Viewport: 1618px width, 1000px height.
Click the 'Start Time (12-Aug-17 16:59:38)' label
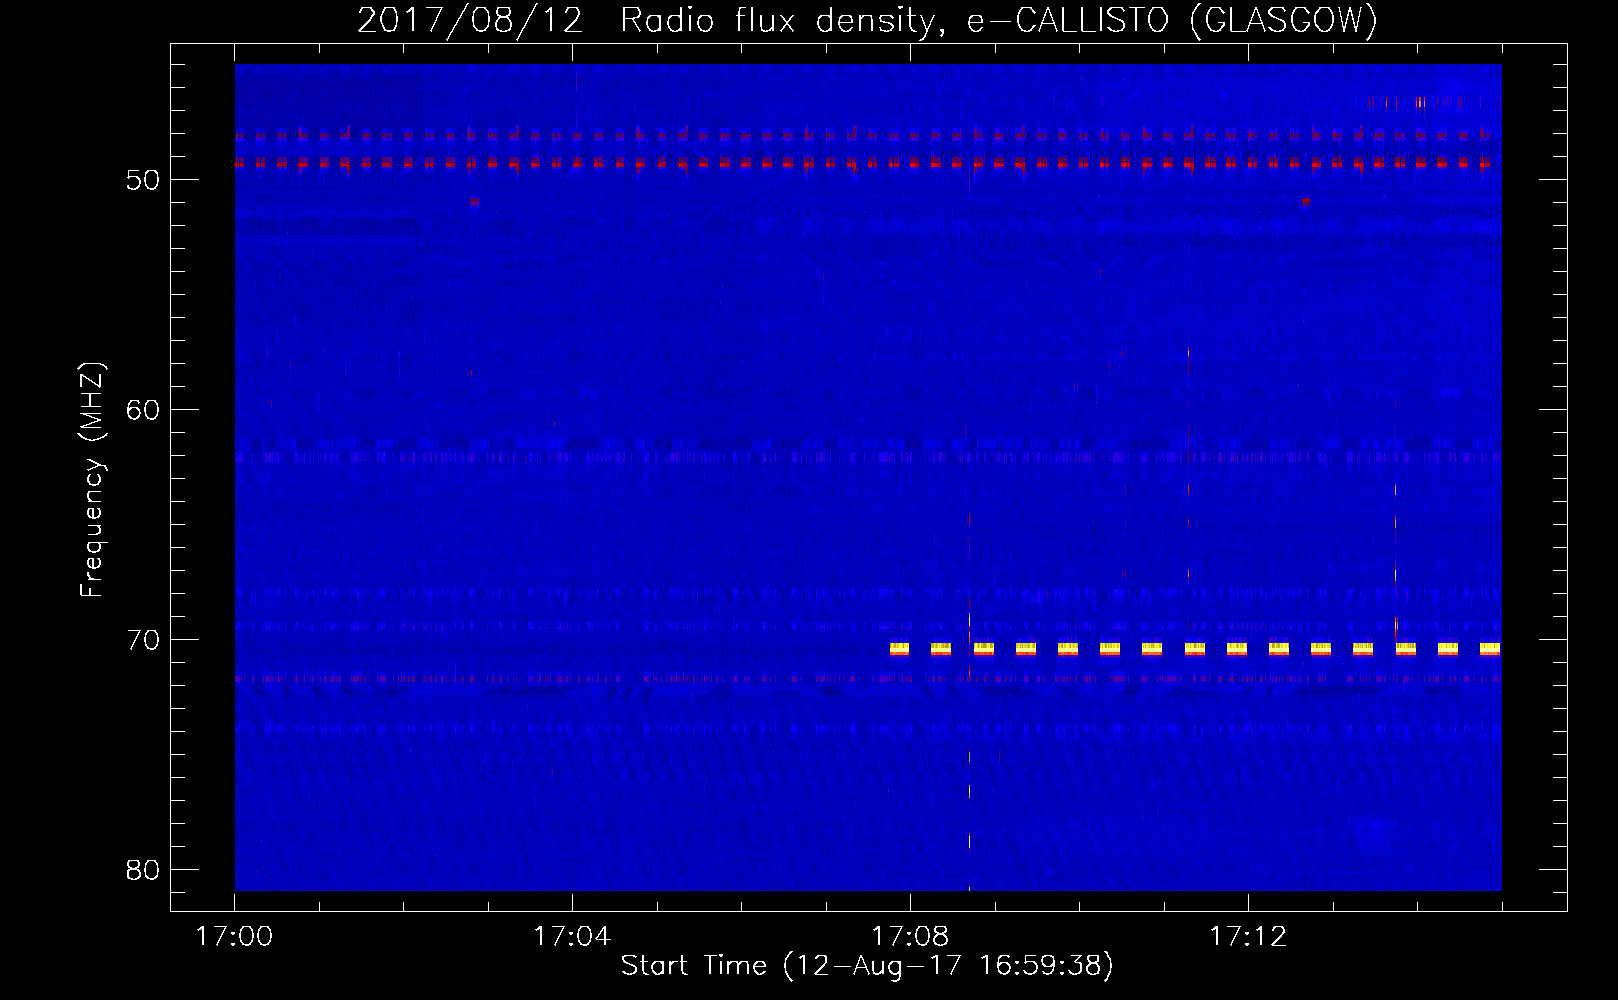pyautogui.click(x=867, y=966)
